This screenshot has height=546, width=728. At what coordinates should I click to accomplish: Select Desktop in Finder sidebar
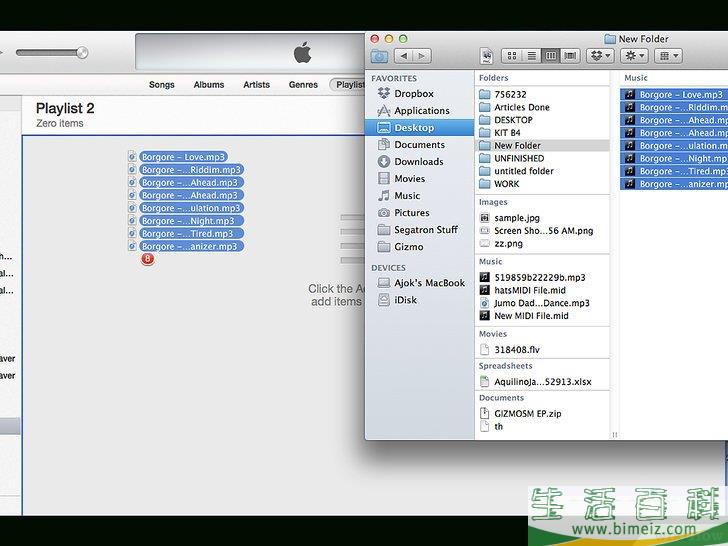(419, 128)
